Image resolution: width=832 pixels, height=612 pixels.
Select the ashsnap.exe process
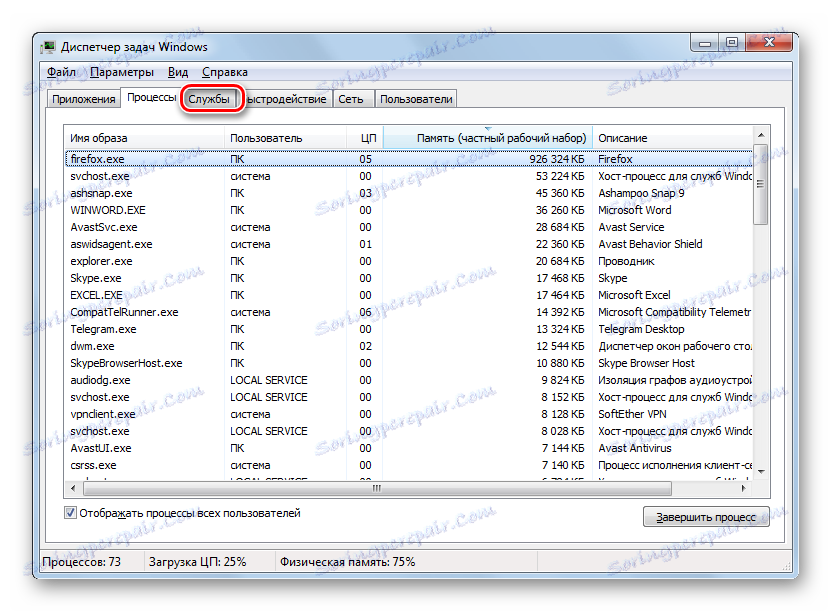click(409, 193)
